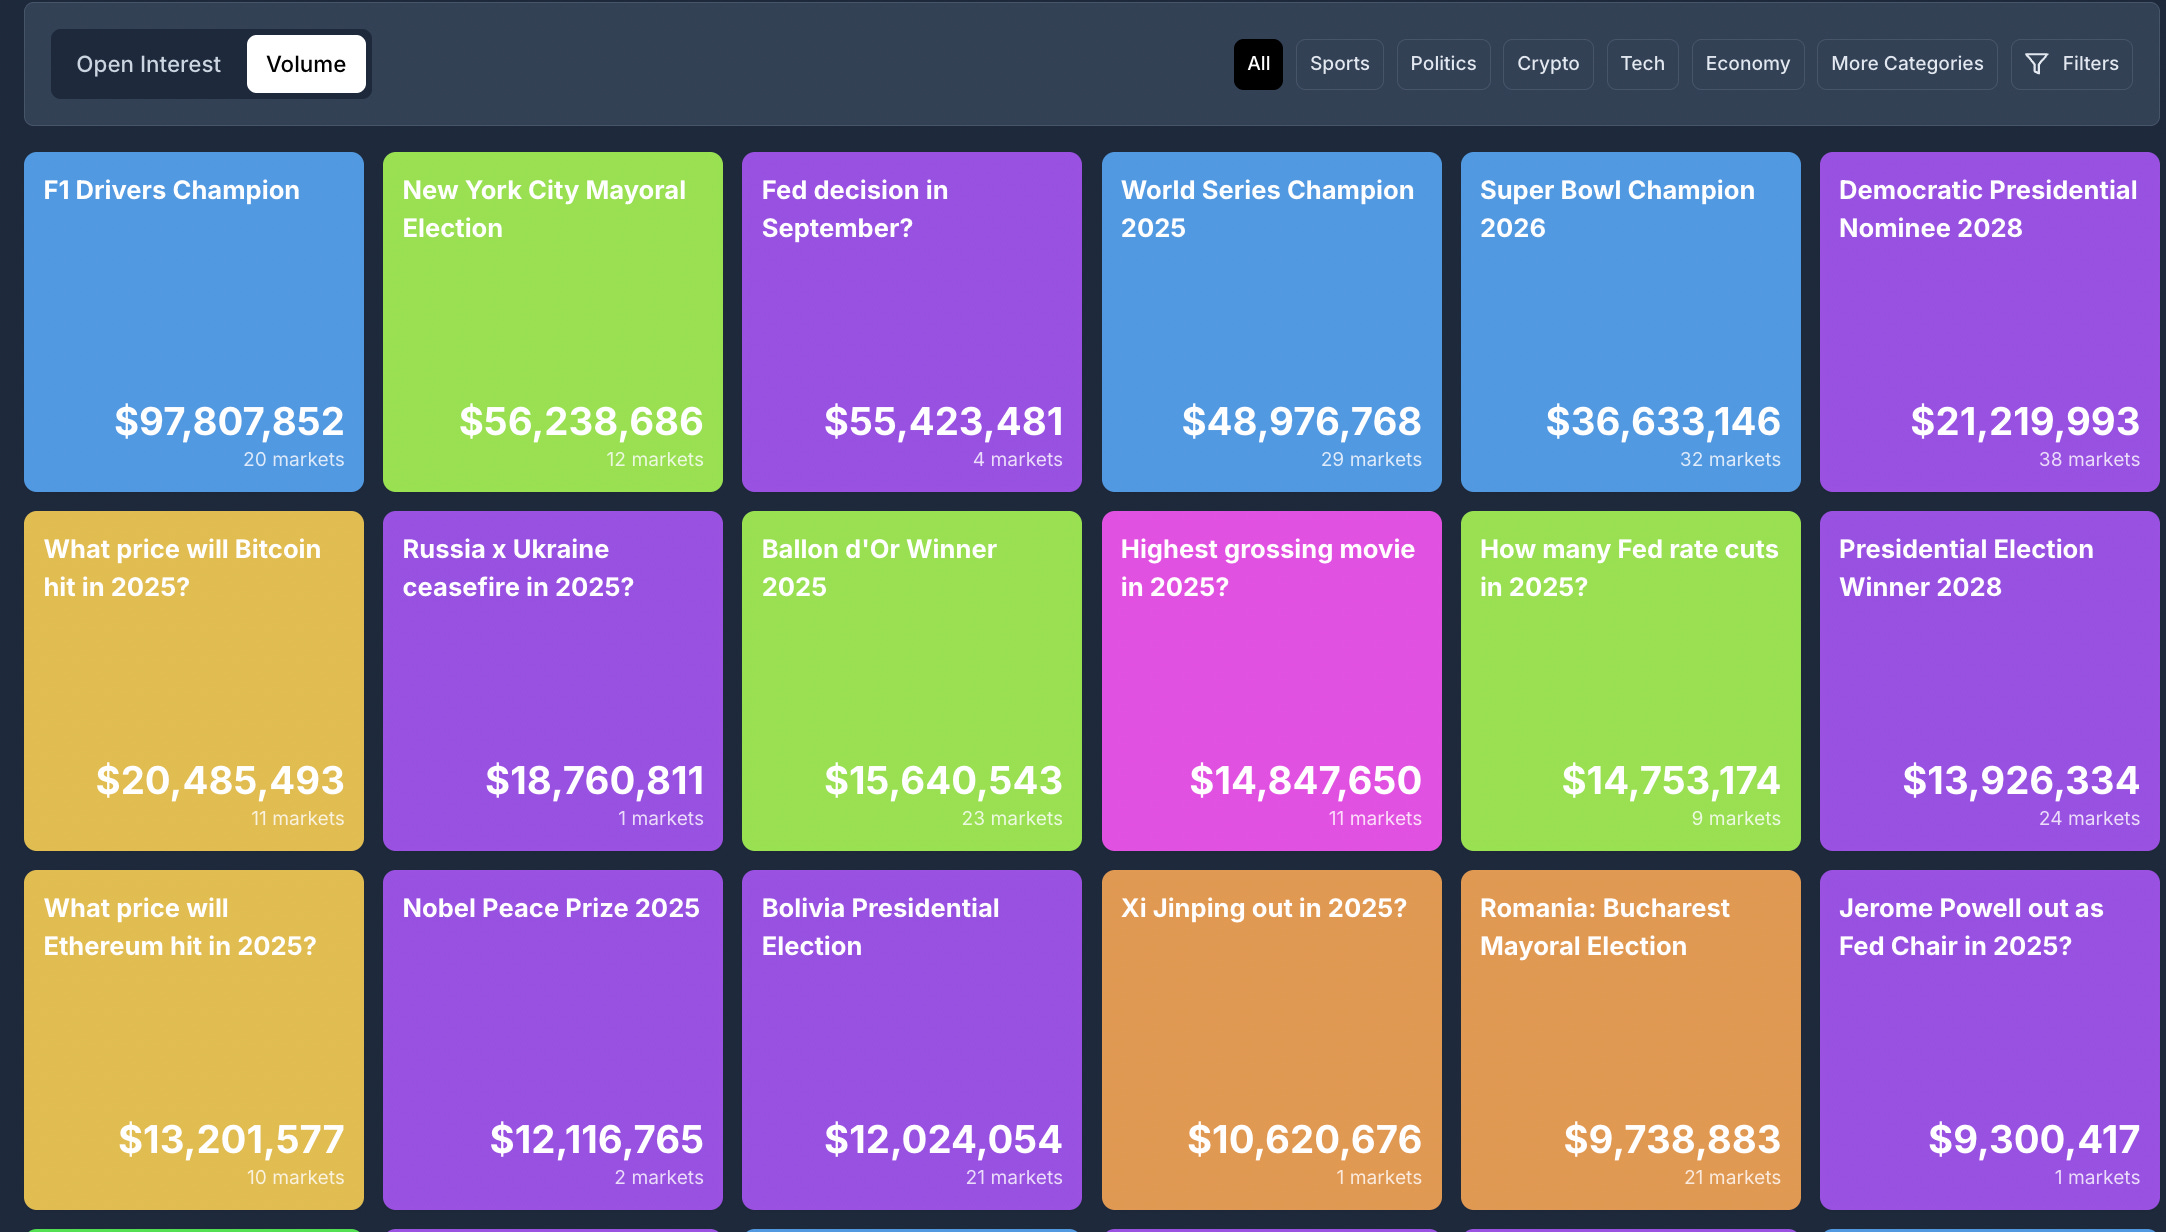
Task: Select the All category filter
Action: [1258, 64]
